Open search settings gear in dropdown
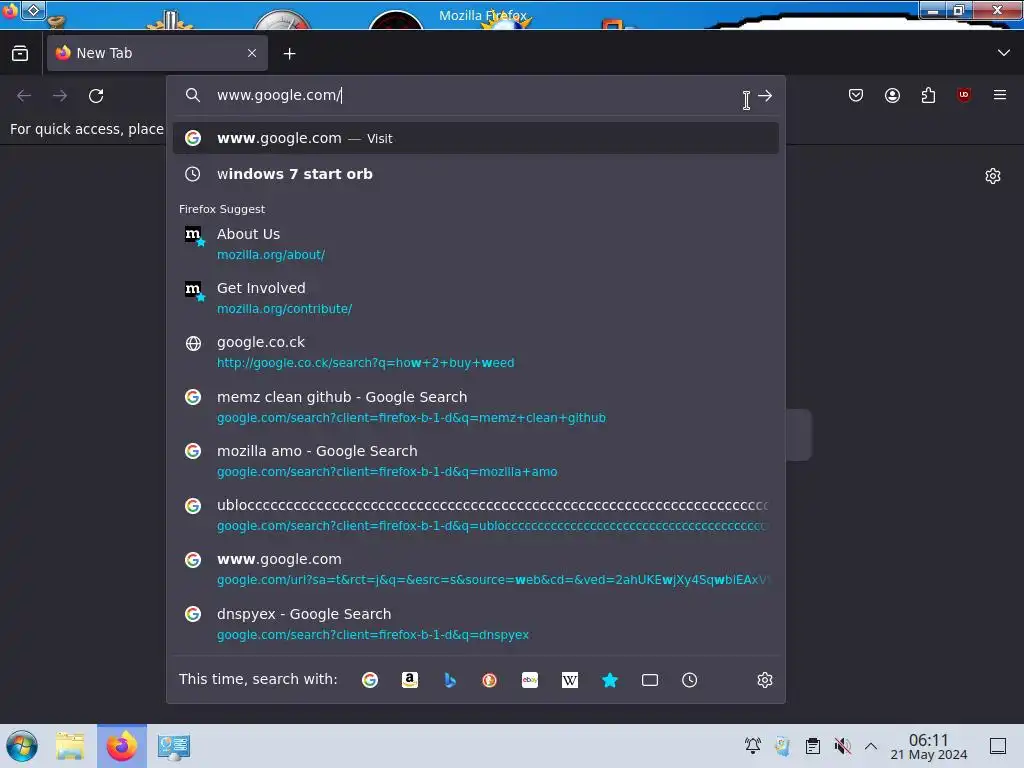Image resolution: width=1024 pixels, height=768 pixels. (765, 680)
